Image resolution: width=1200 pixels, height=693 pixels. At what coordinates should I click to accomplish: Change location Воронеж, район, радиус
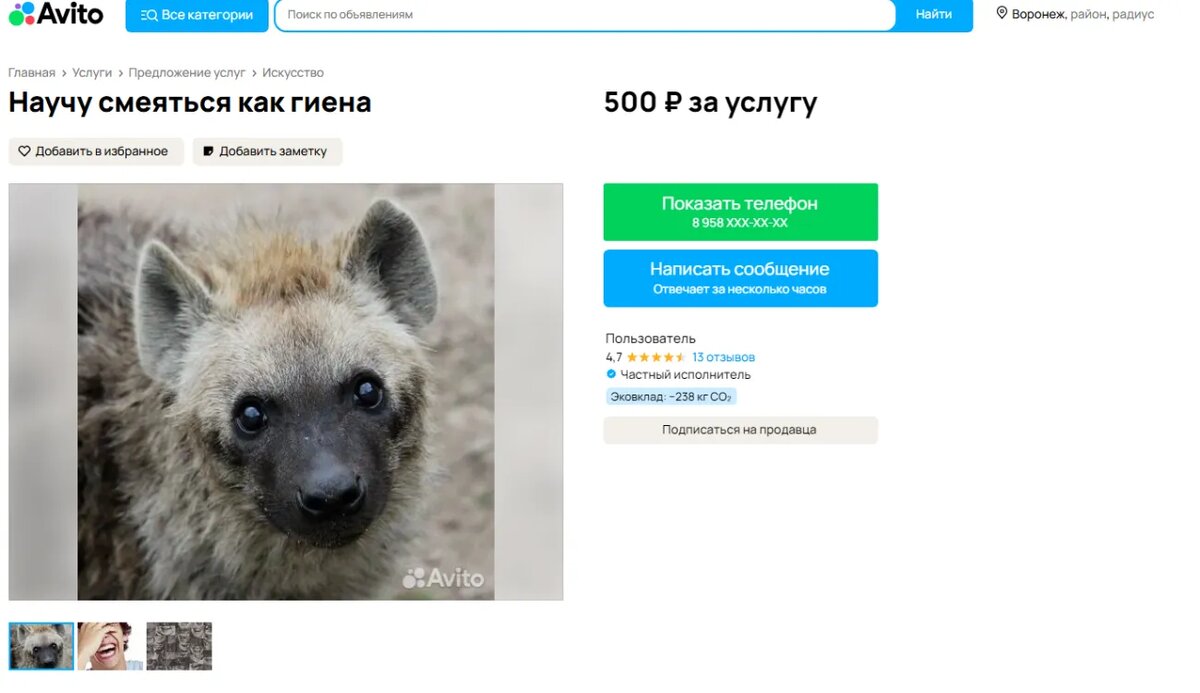click(1075, 14)
